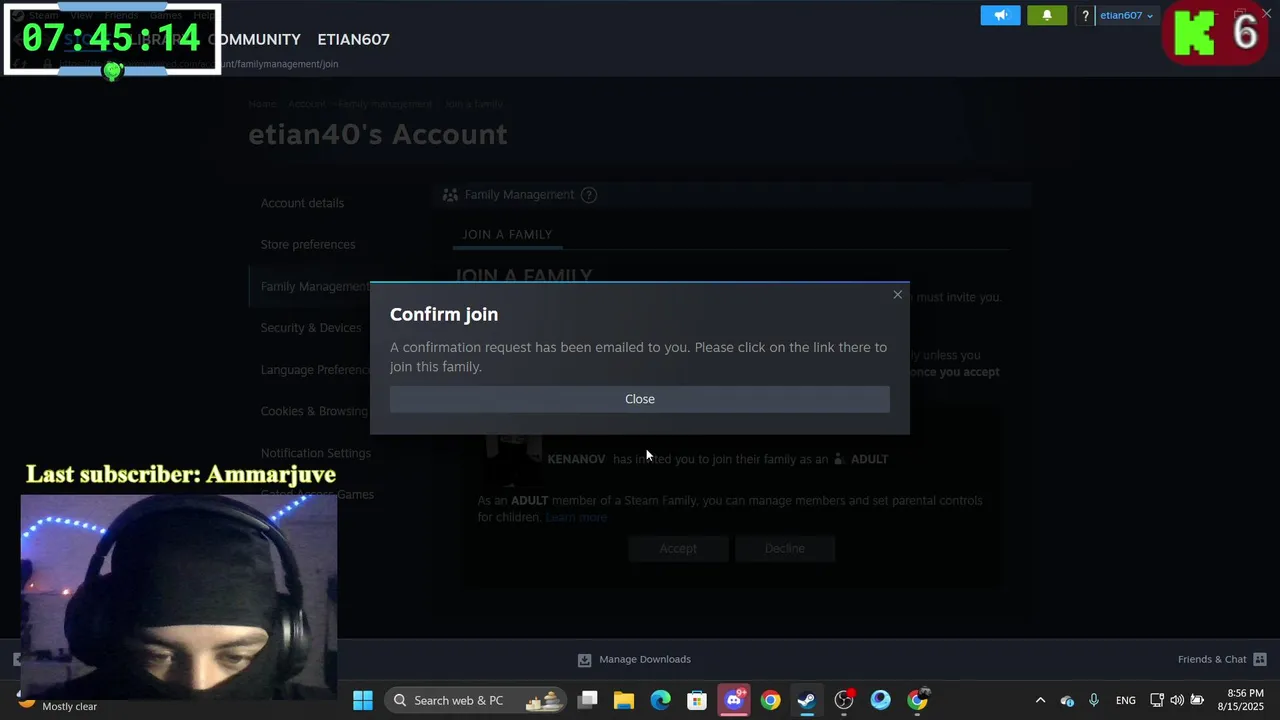
Task: Select Store preferences in sidebar
Action: click(308, 244)
